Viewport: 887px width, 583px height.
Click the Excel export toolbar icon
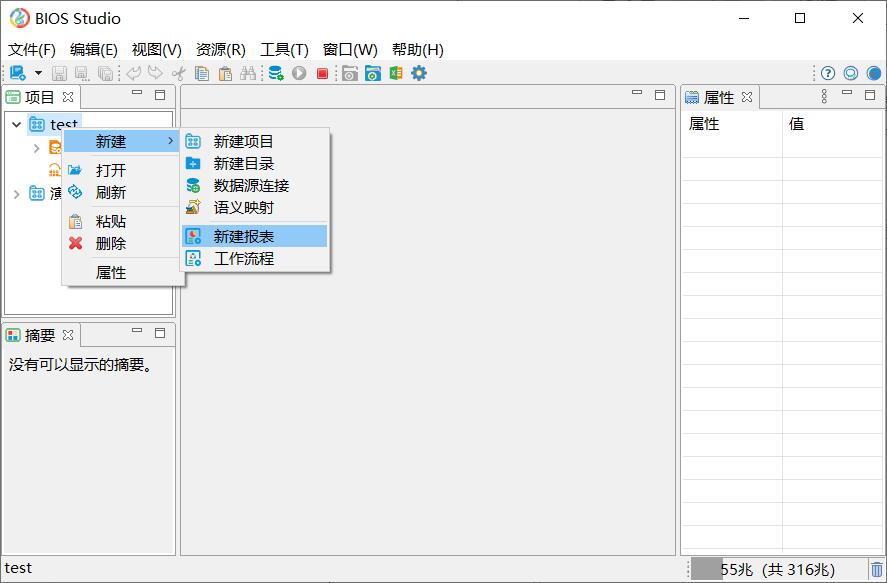click(x=396, y=73)
